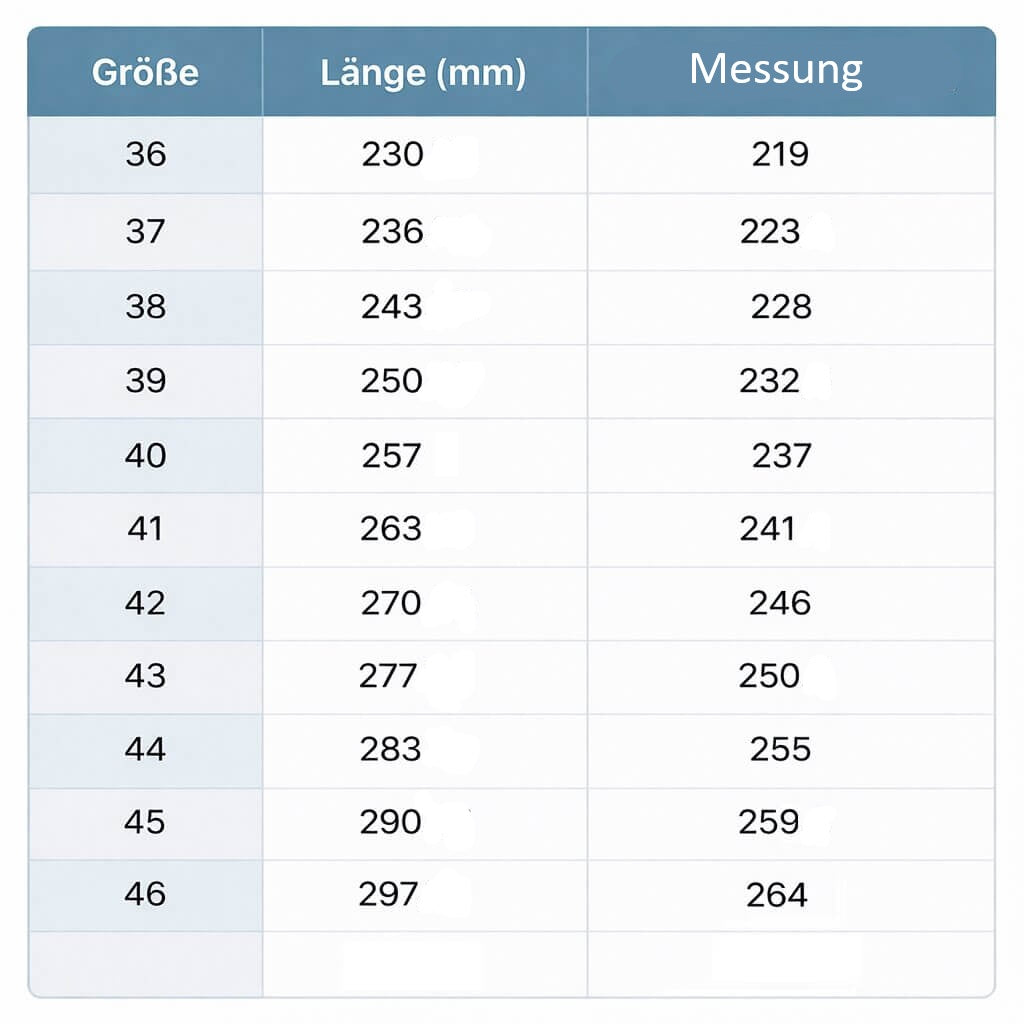
Task: Click the Messung column header
Action: (776, 69)
